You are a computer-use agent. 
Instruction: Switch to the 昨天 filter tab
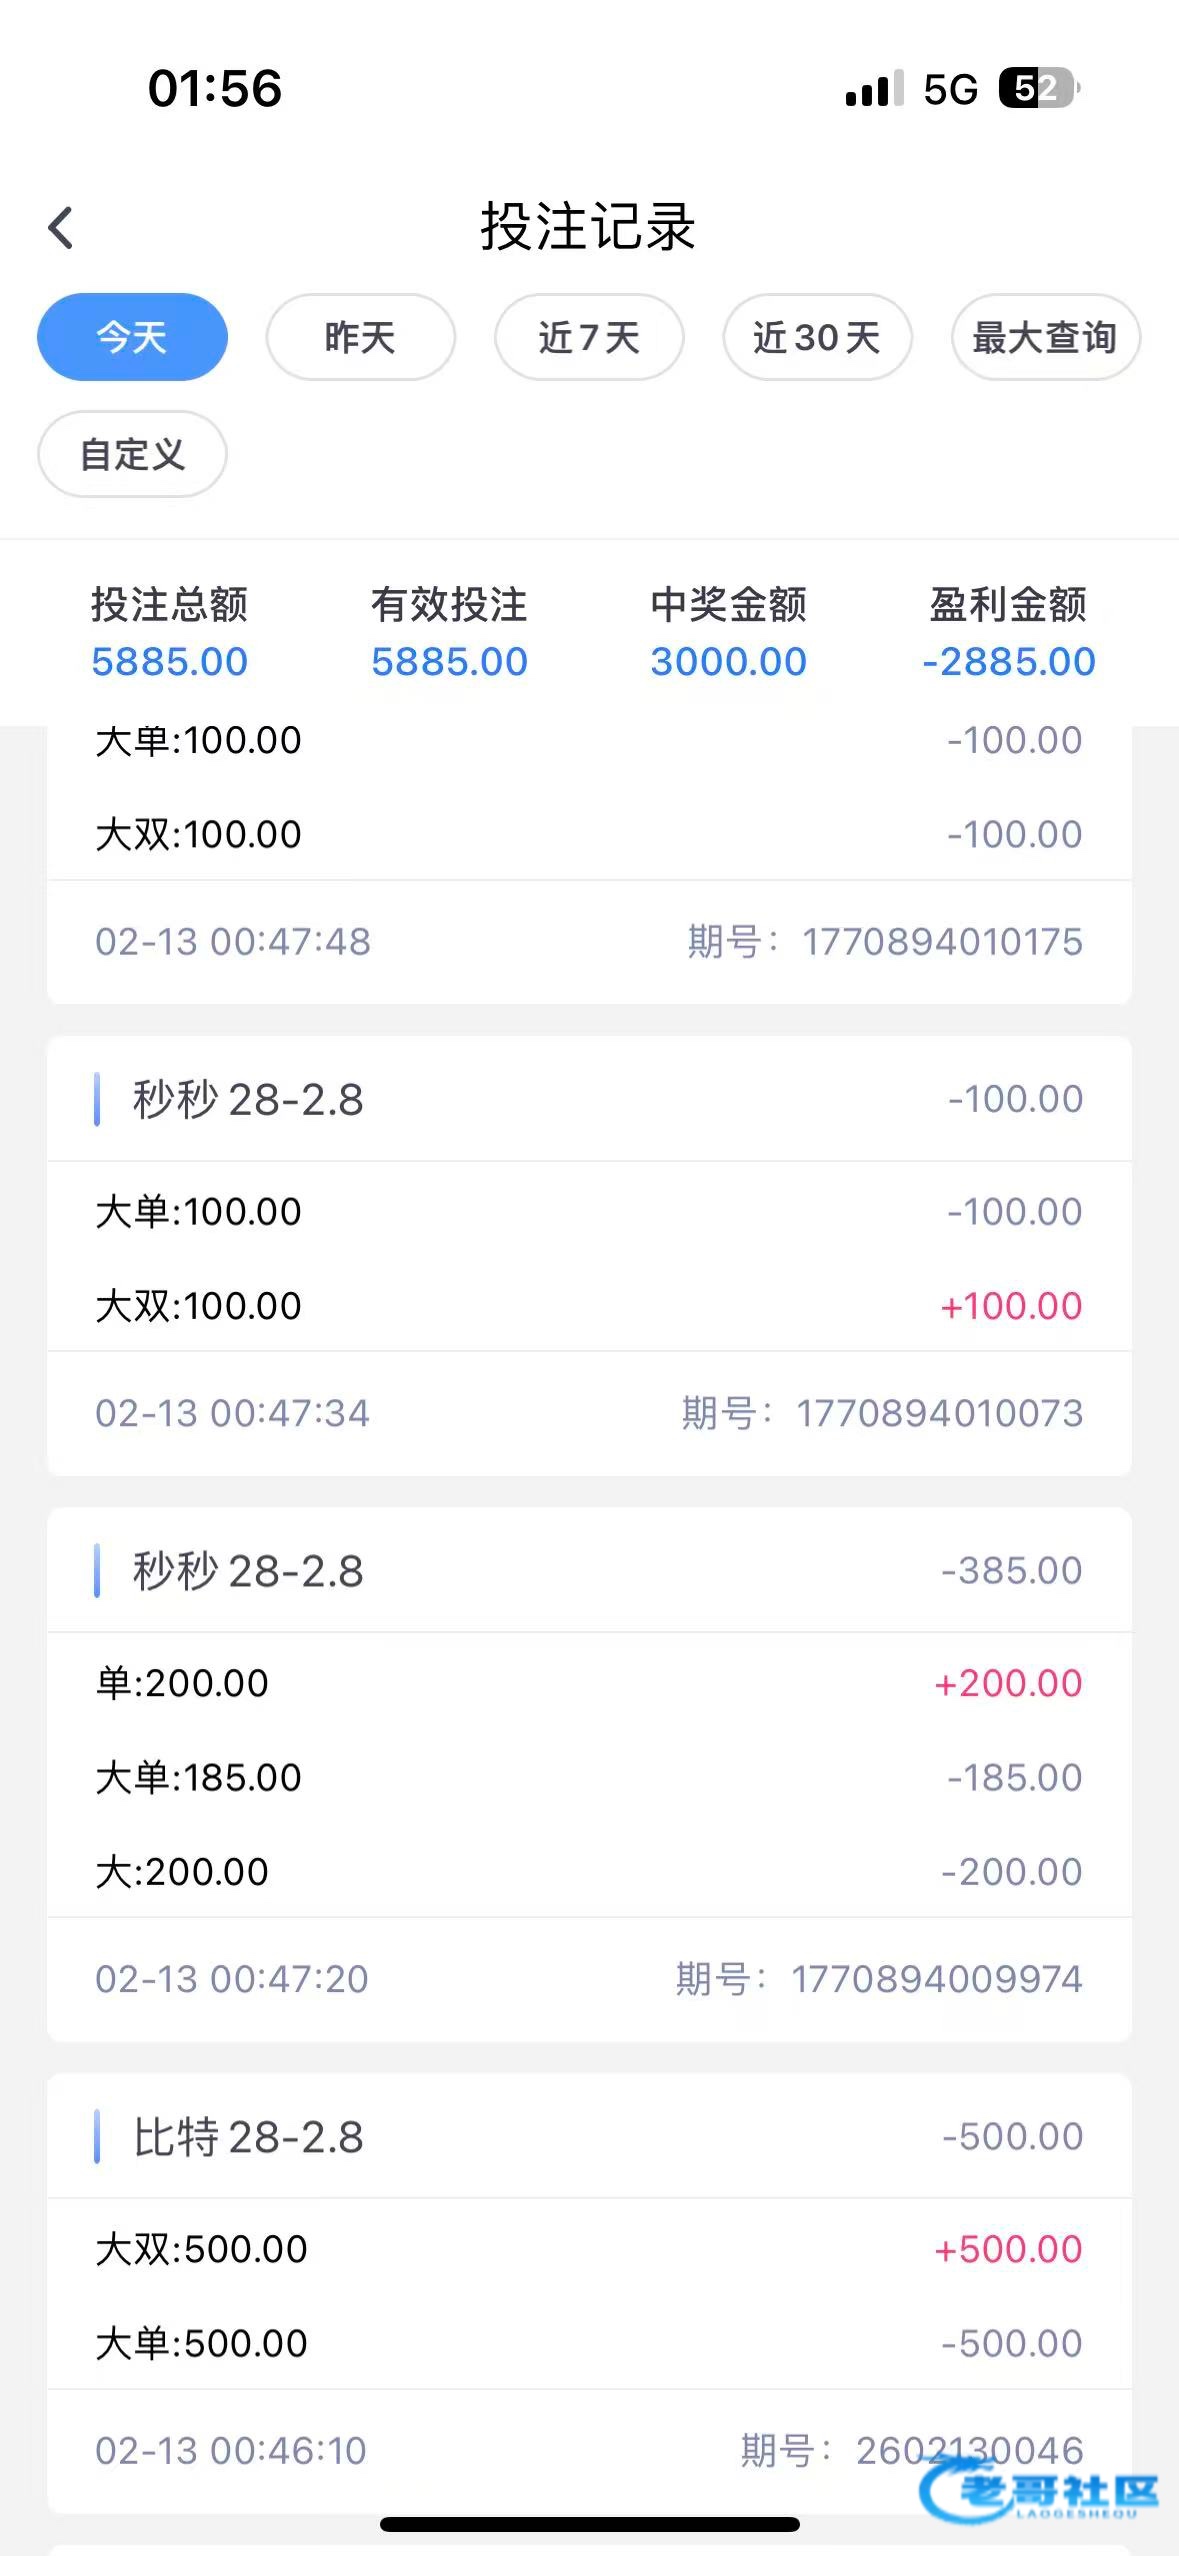(360, 337)
